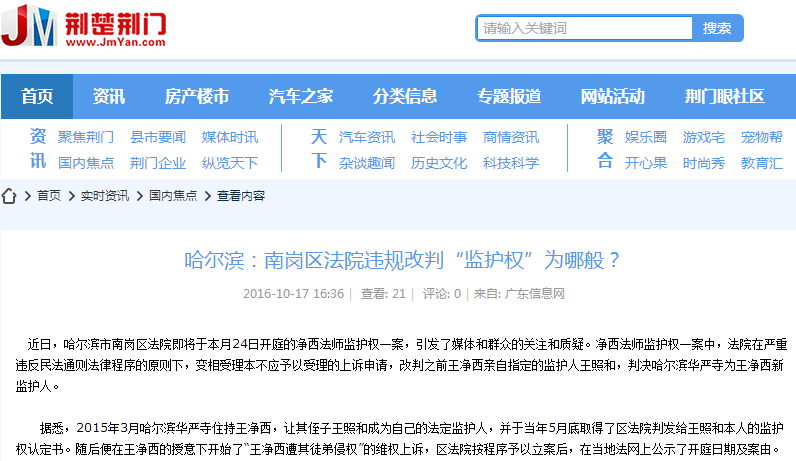Image resolution: width=796 pixels, height=461 pixels.
Task: Visit the 开心果 section
Action: point(646,163)
